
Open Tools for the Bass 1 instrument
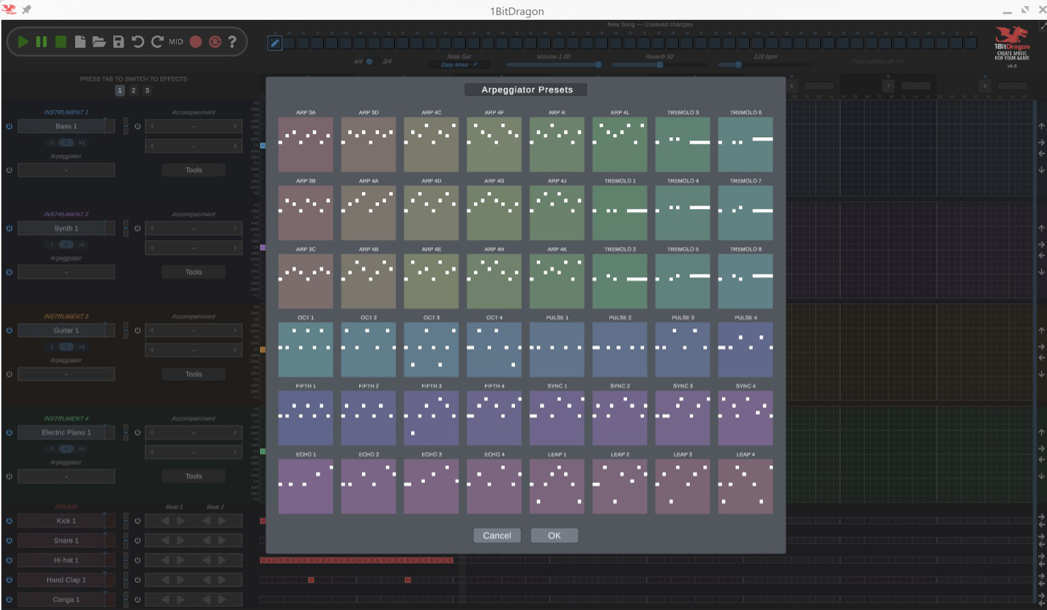[x=194, y=170]
